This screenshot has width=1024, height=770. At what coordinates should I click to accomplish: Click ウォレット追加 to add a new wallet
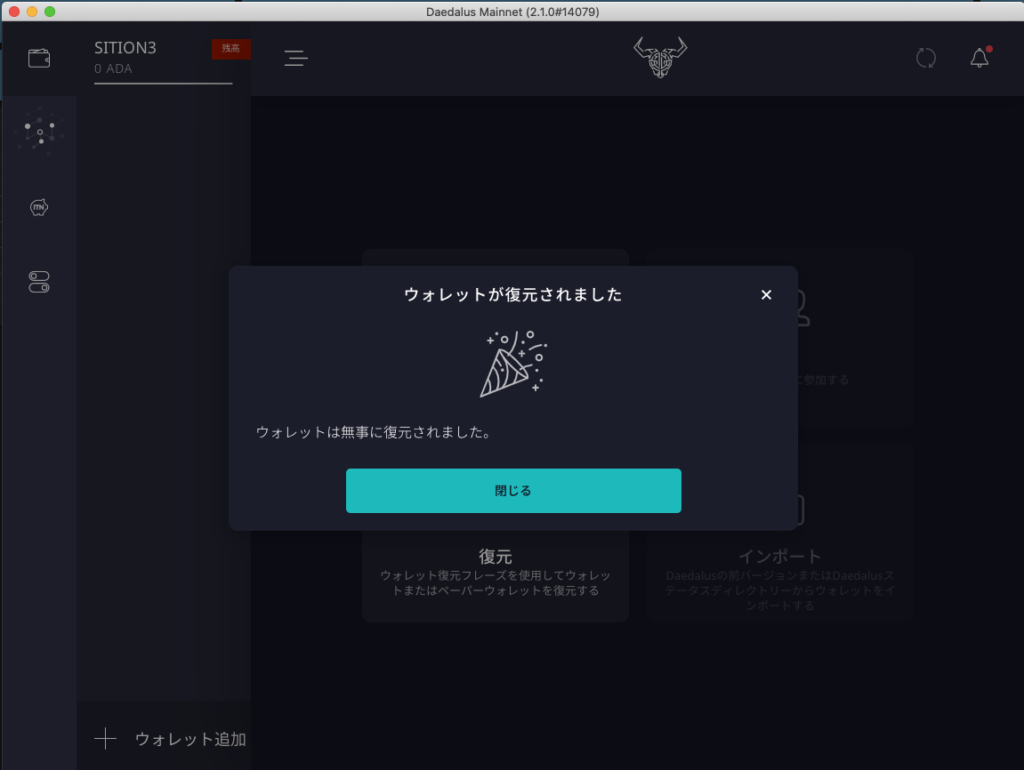click(190, 738)
